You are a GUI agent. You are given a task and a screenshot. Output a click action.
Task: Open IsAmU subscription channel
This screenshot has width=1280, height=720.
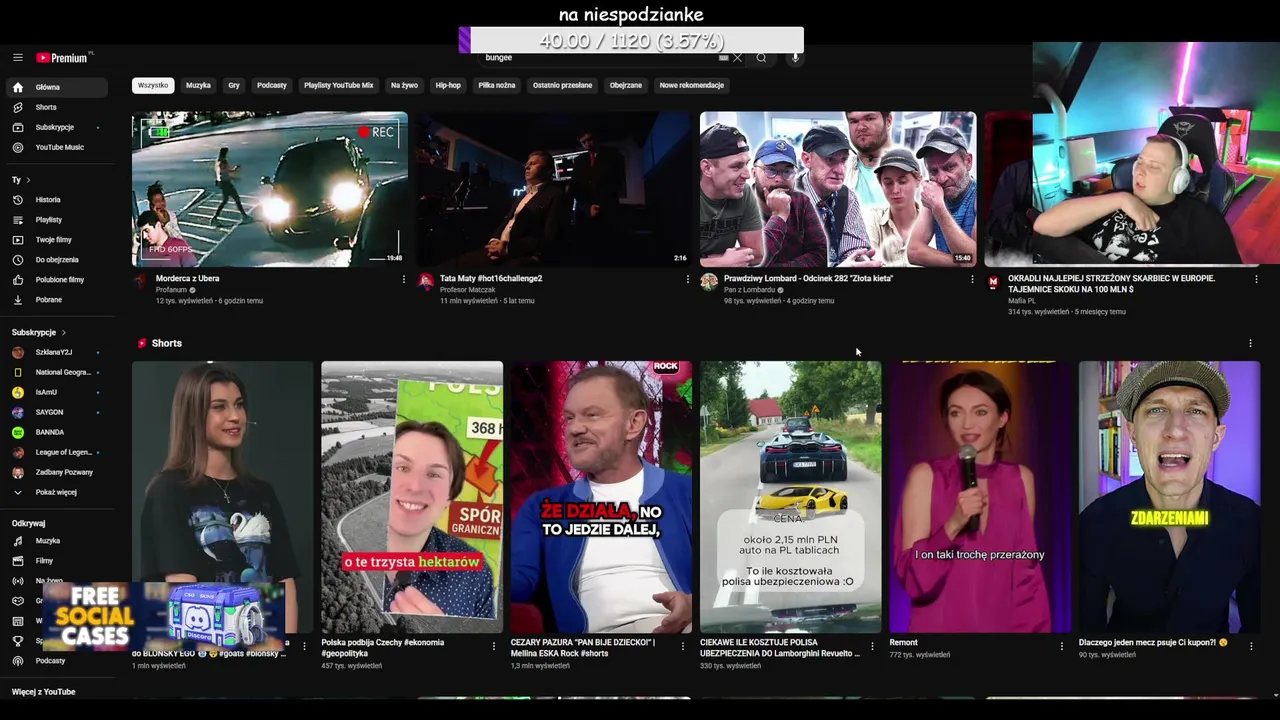56,392
